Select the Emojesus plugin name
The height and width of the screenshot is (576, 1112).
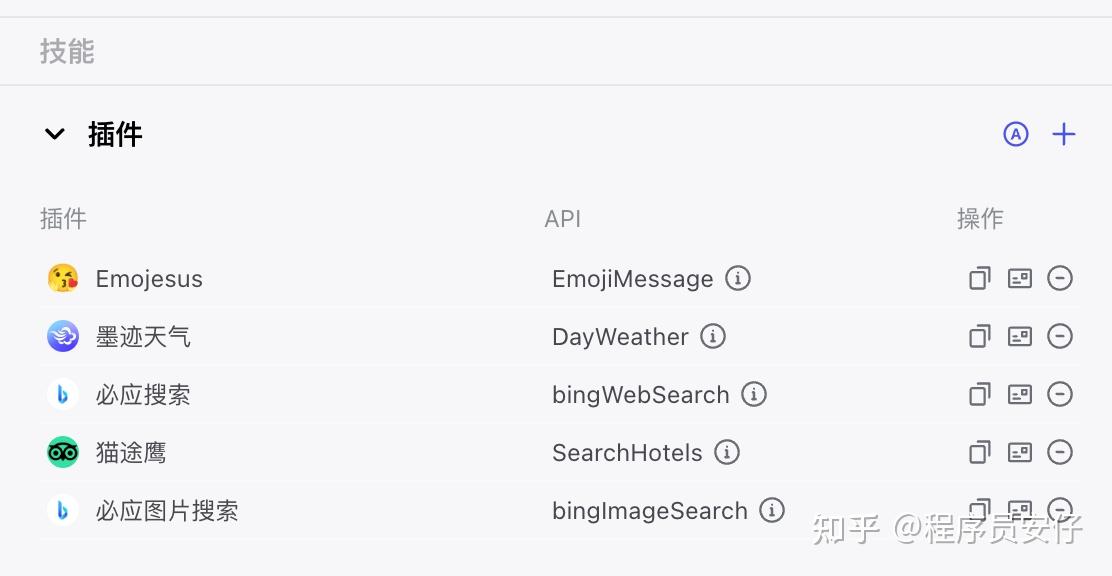coord(149,279)
